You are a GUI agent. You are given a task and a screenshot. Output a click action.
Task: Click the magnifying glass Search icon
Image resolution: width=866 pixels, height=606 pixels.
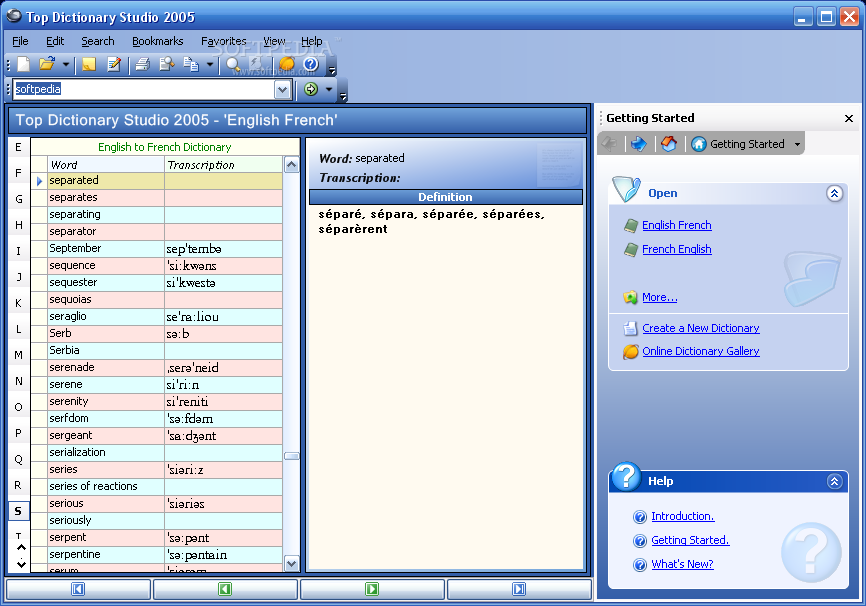pos(233,65)
